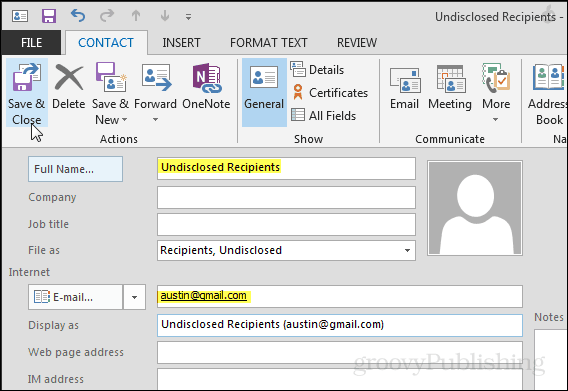Start an Email to this contact
Image resolution: width=568 pixels, height=391 pixels.
pos(404,88)
